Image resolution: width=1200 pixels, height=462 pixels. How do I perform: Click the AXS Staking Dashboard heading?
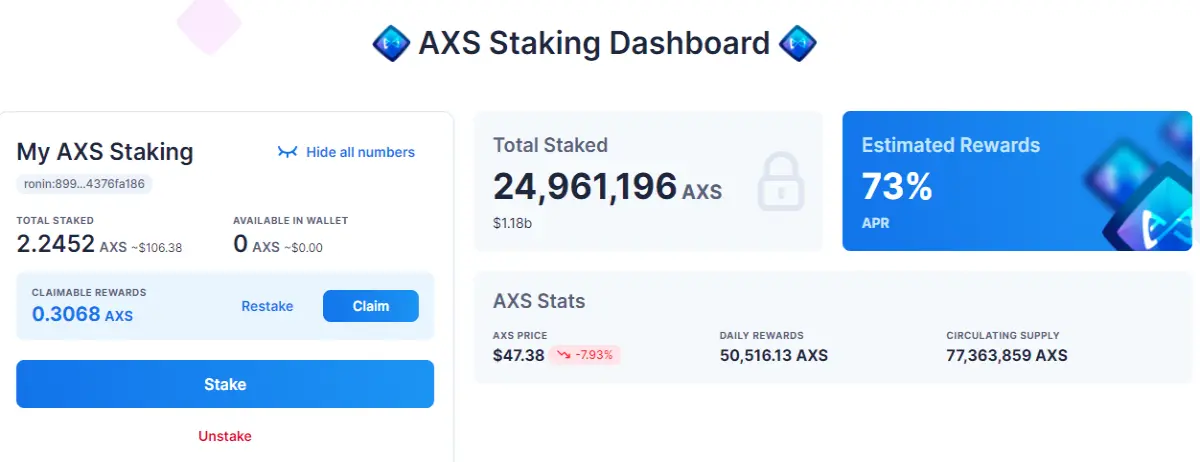(x=594, y=44)
